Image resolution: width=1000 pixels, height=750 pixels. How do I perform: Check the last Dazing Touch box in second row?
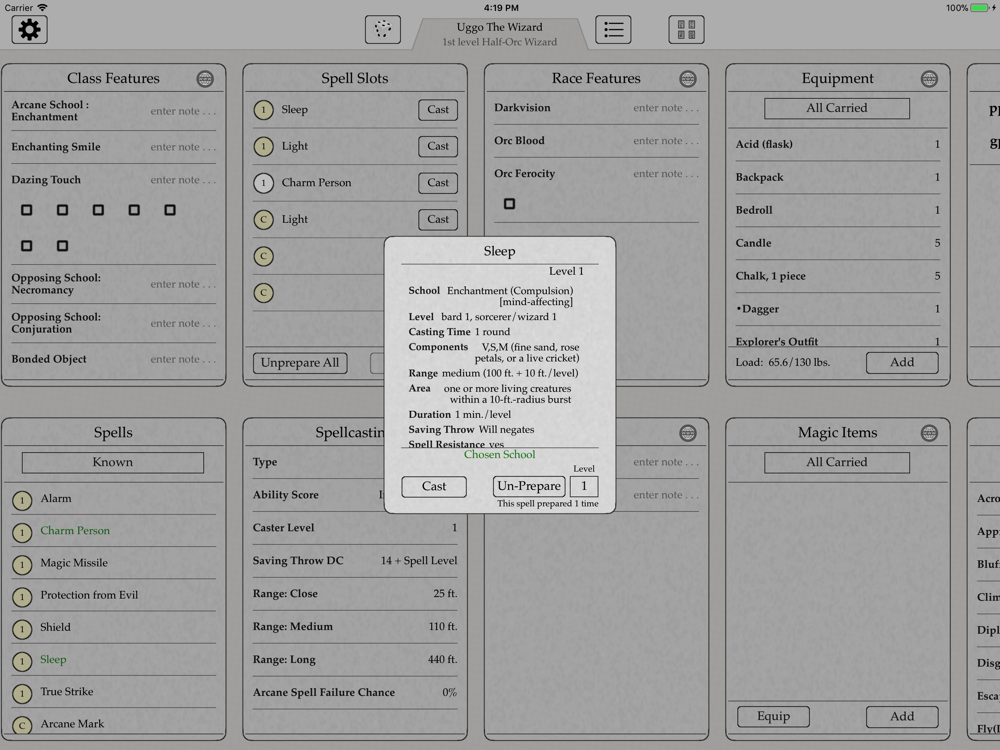(62, 246)
